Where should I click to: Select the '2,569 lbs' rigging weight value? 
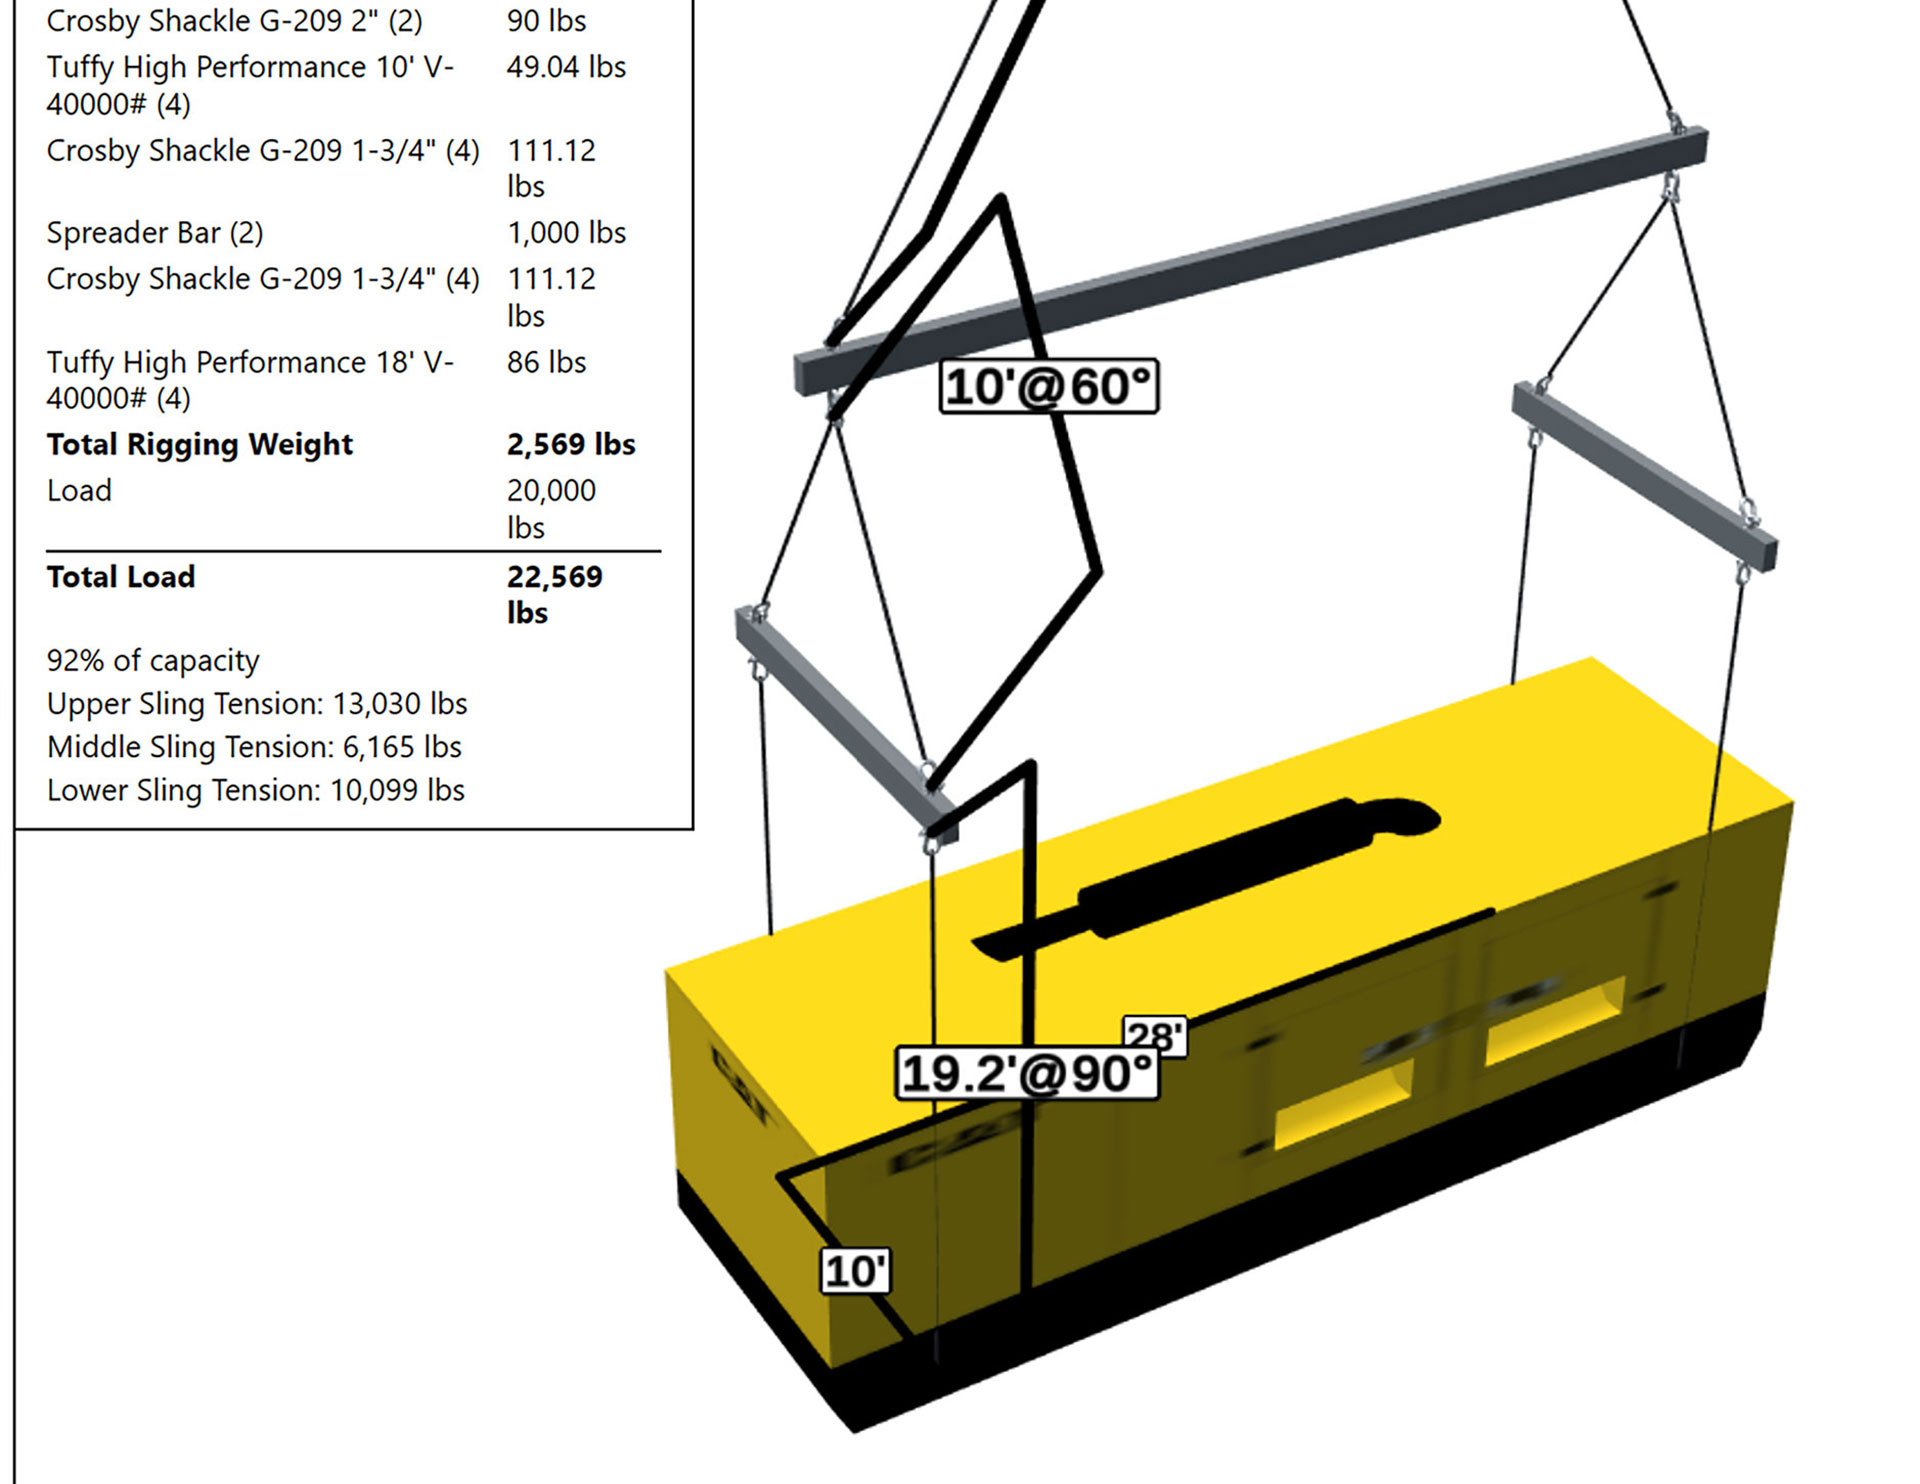(x=570, y=444)
